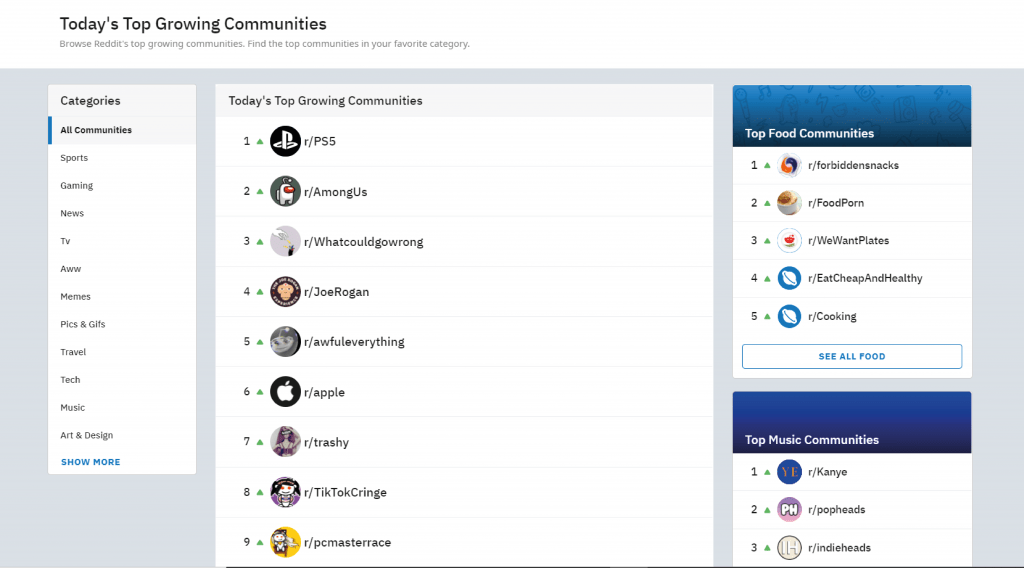Viewport: 1024px width, 568px height.
Task: Click the Top Food Communities banner
Action: 852,116
